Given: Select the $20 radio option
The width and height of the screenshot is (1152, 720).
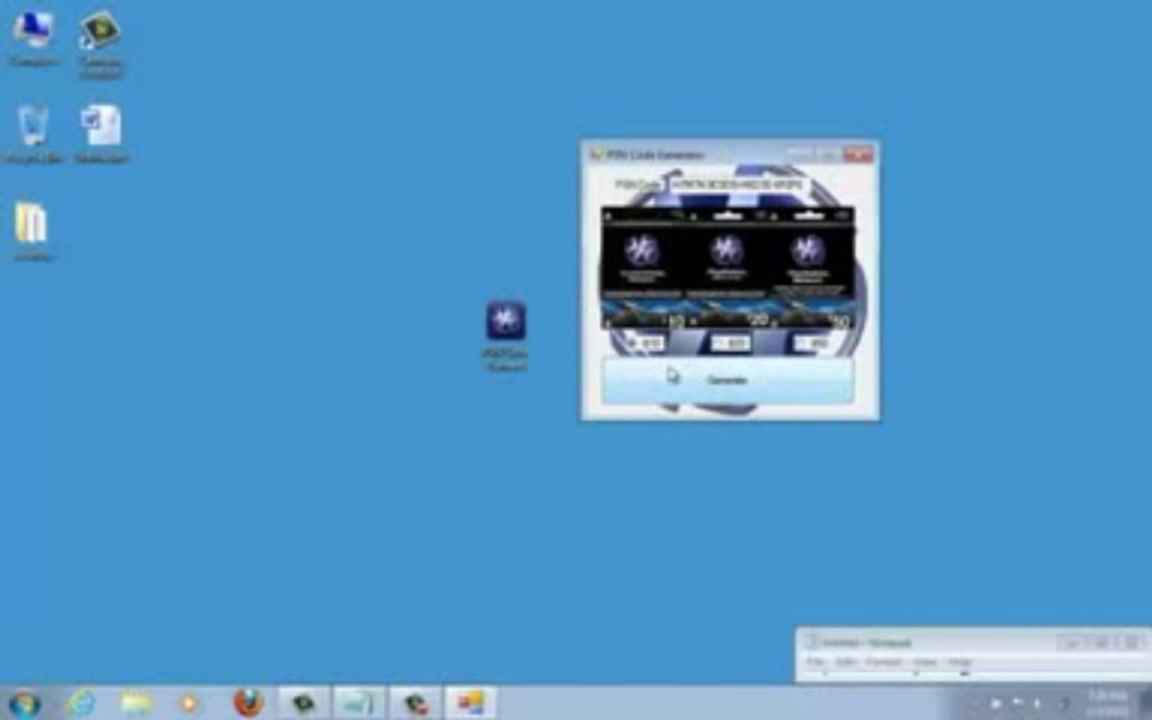Looking at the screenshot, I should click(x=719, y=343).
